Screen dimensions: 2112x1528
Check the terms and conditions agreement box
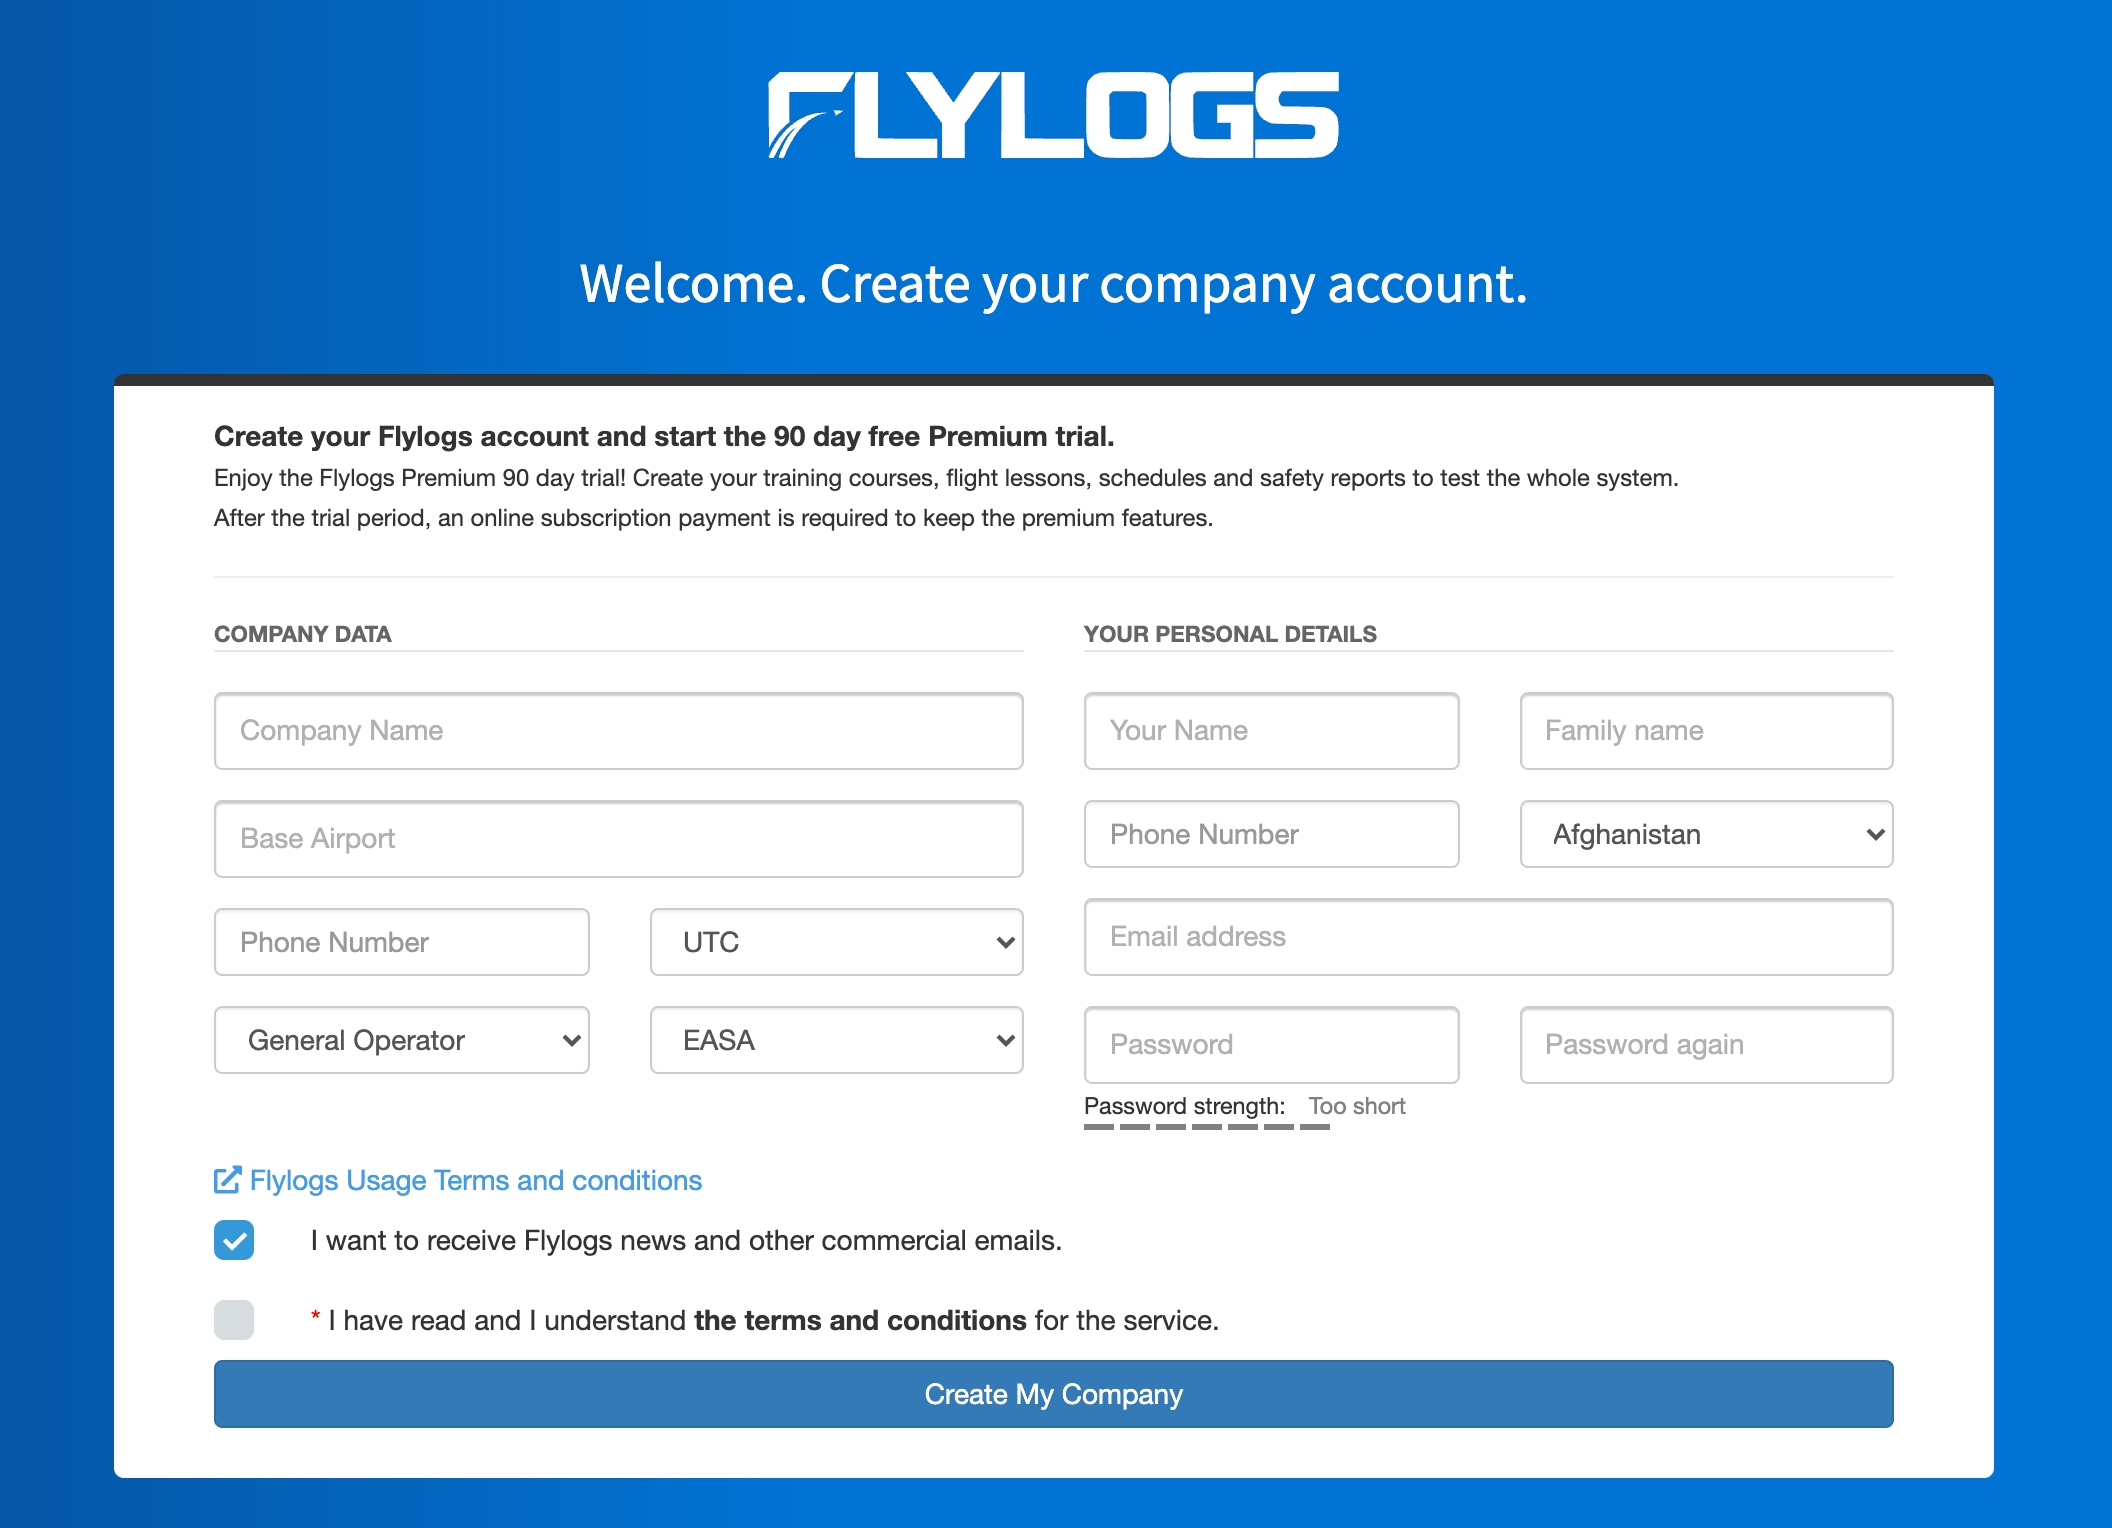coord(234,1320)
